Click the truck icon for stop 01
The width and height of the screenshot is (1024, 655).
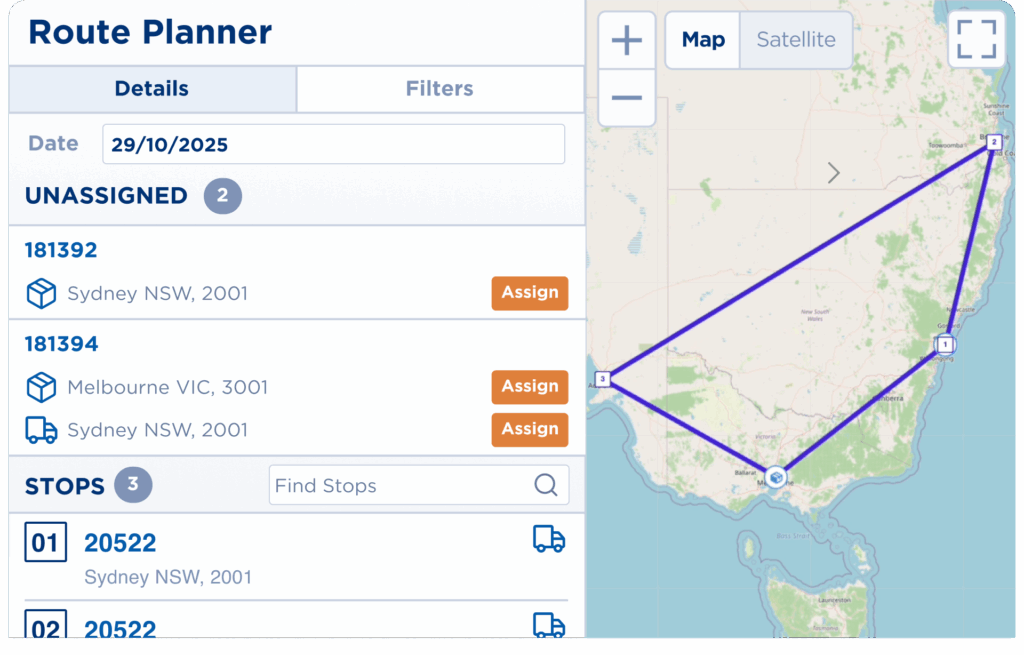tap(549, 540)
